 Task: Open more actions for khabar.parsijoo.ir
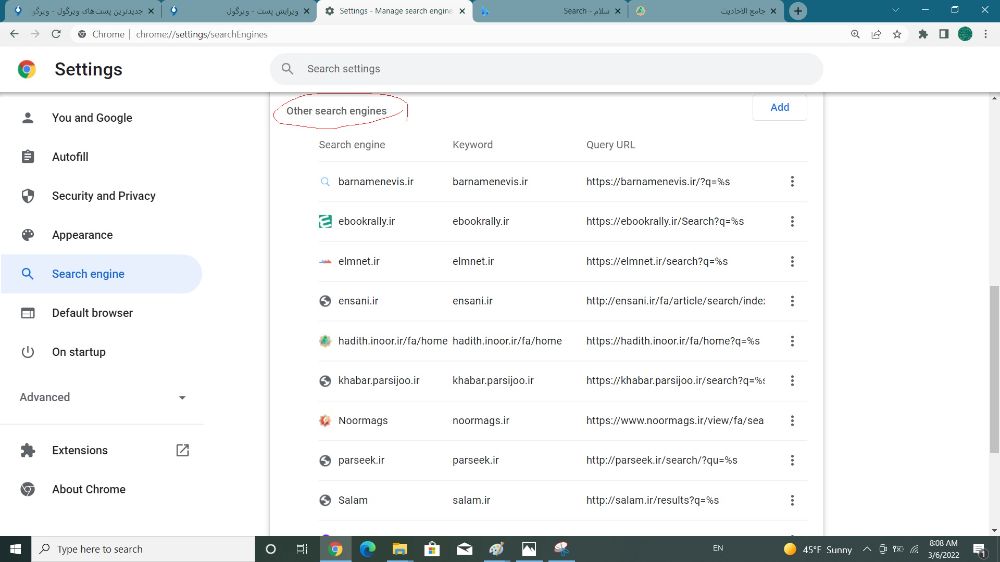(x=792, y=381)
